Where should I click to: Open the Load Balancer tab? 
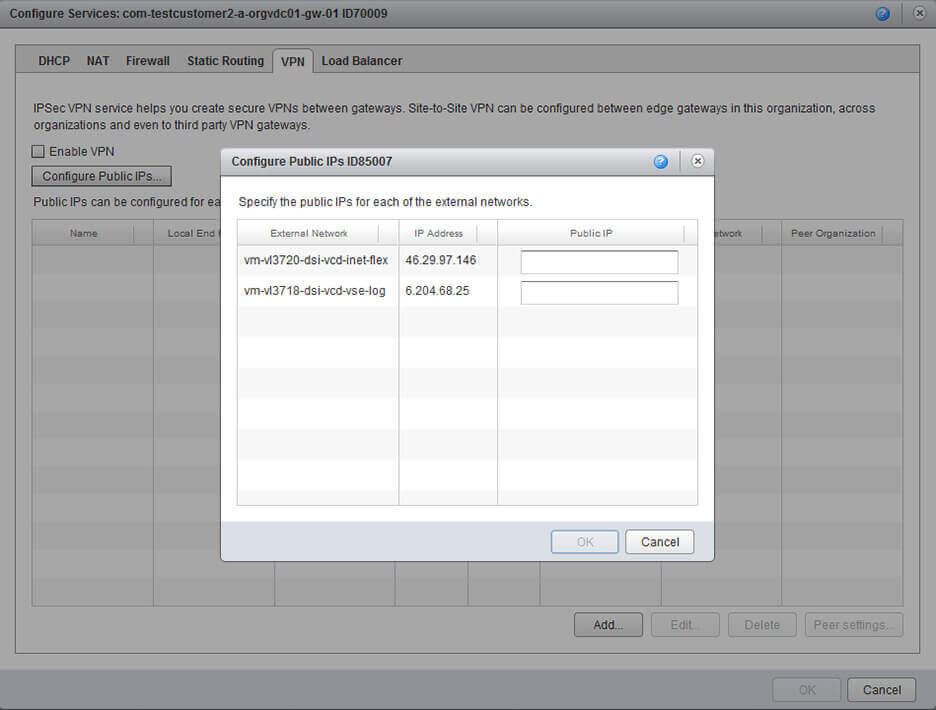361,61
